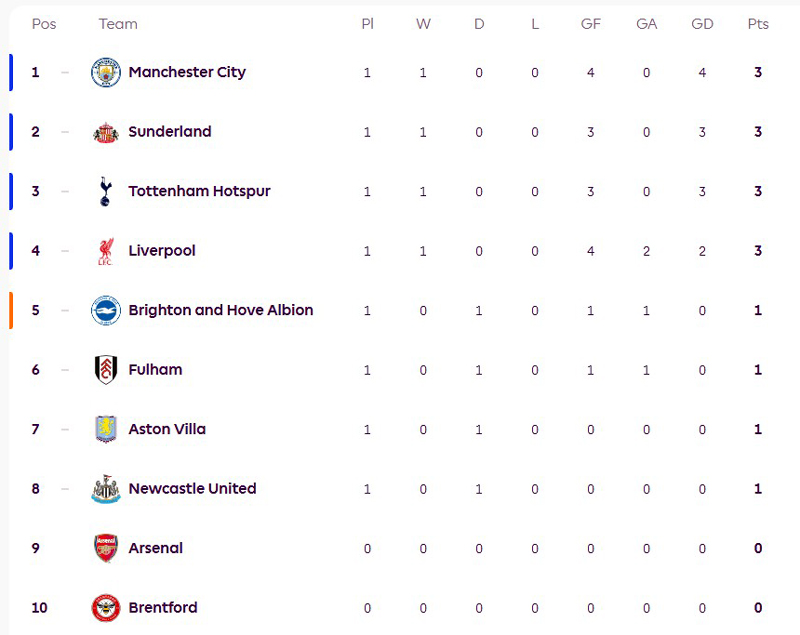Click the GF column header

591,24
